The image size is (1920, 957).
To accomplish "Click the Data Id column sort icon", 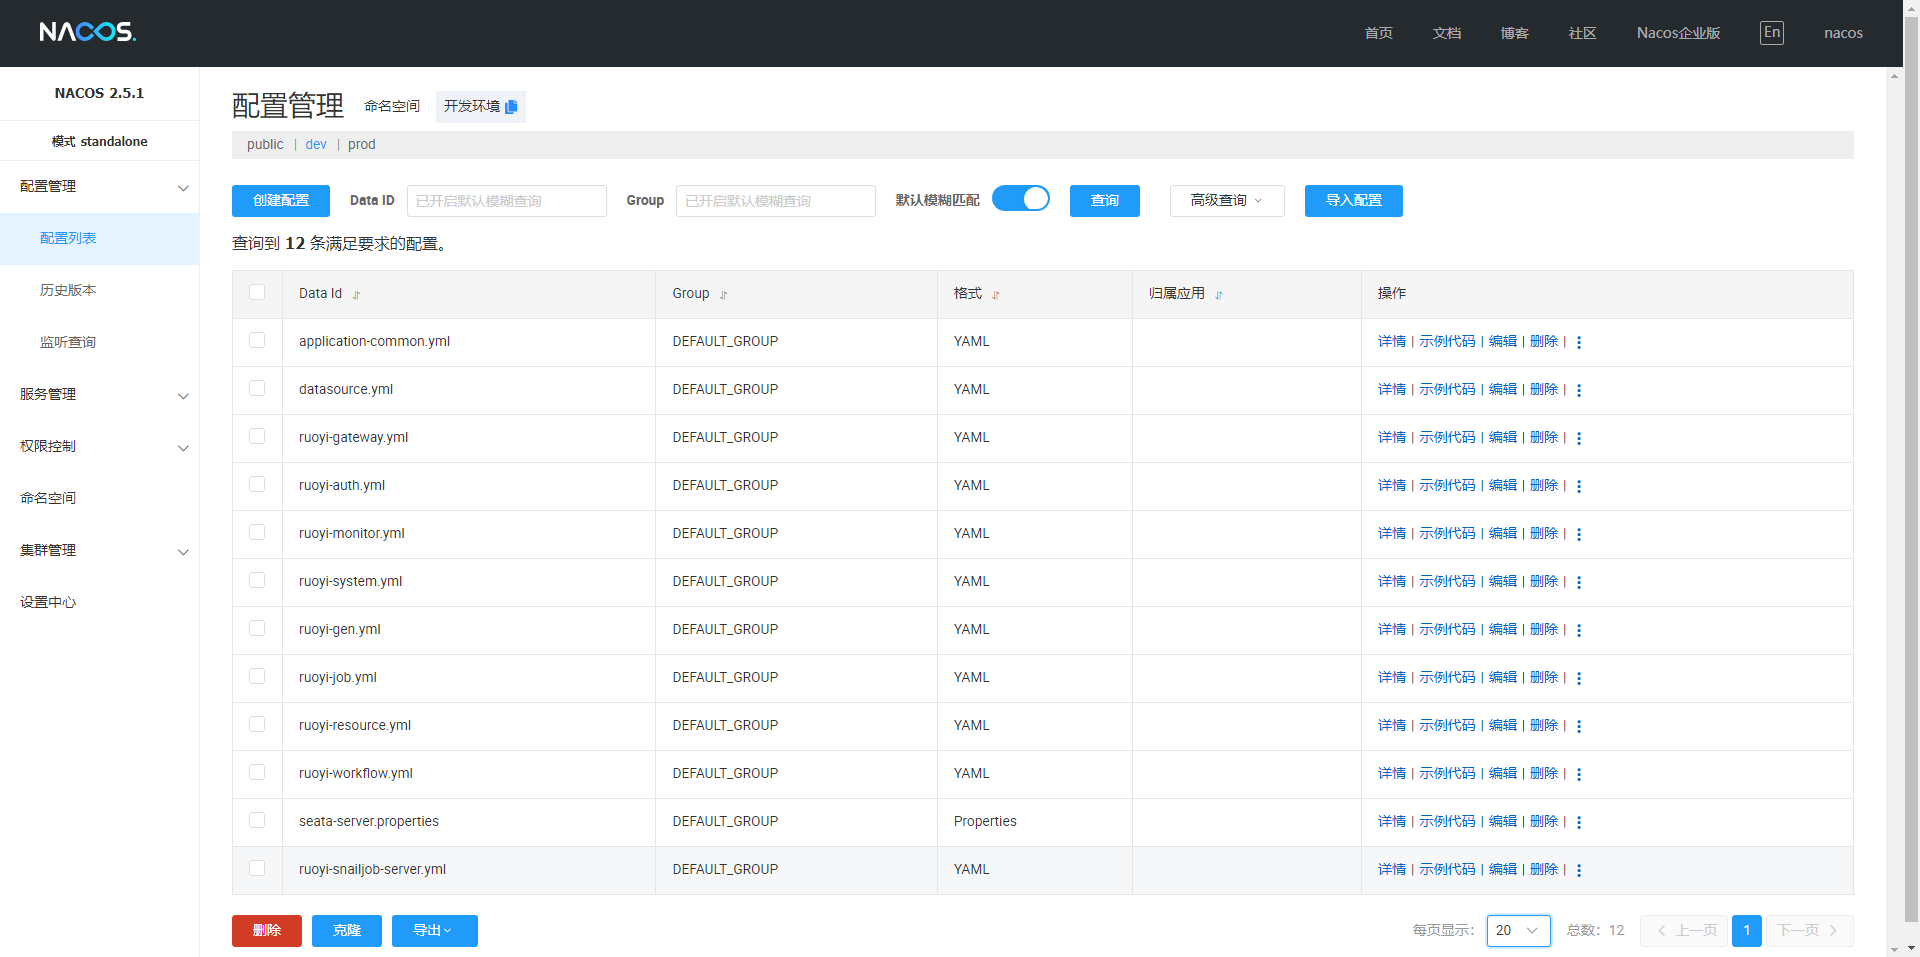I will [356, 295].
